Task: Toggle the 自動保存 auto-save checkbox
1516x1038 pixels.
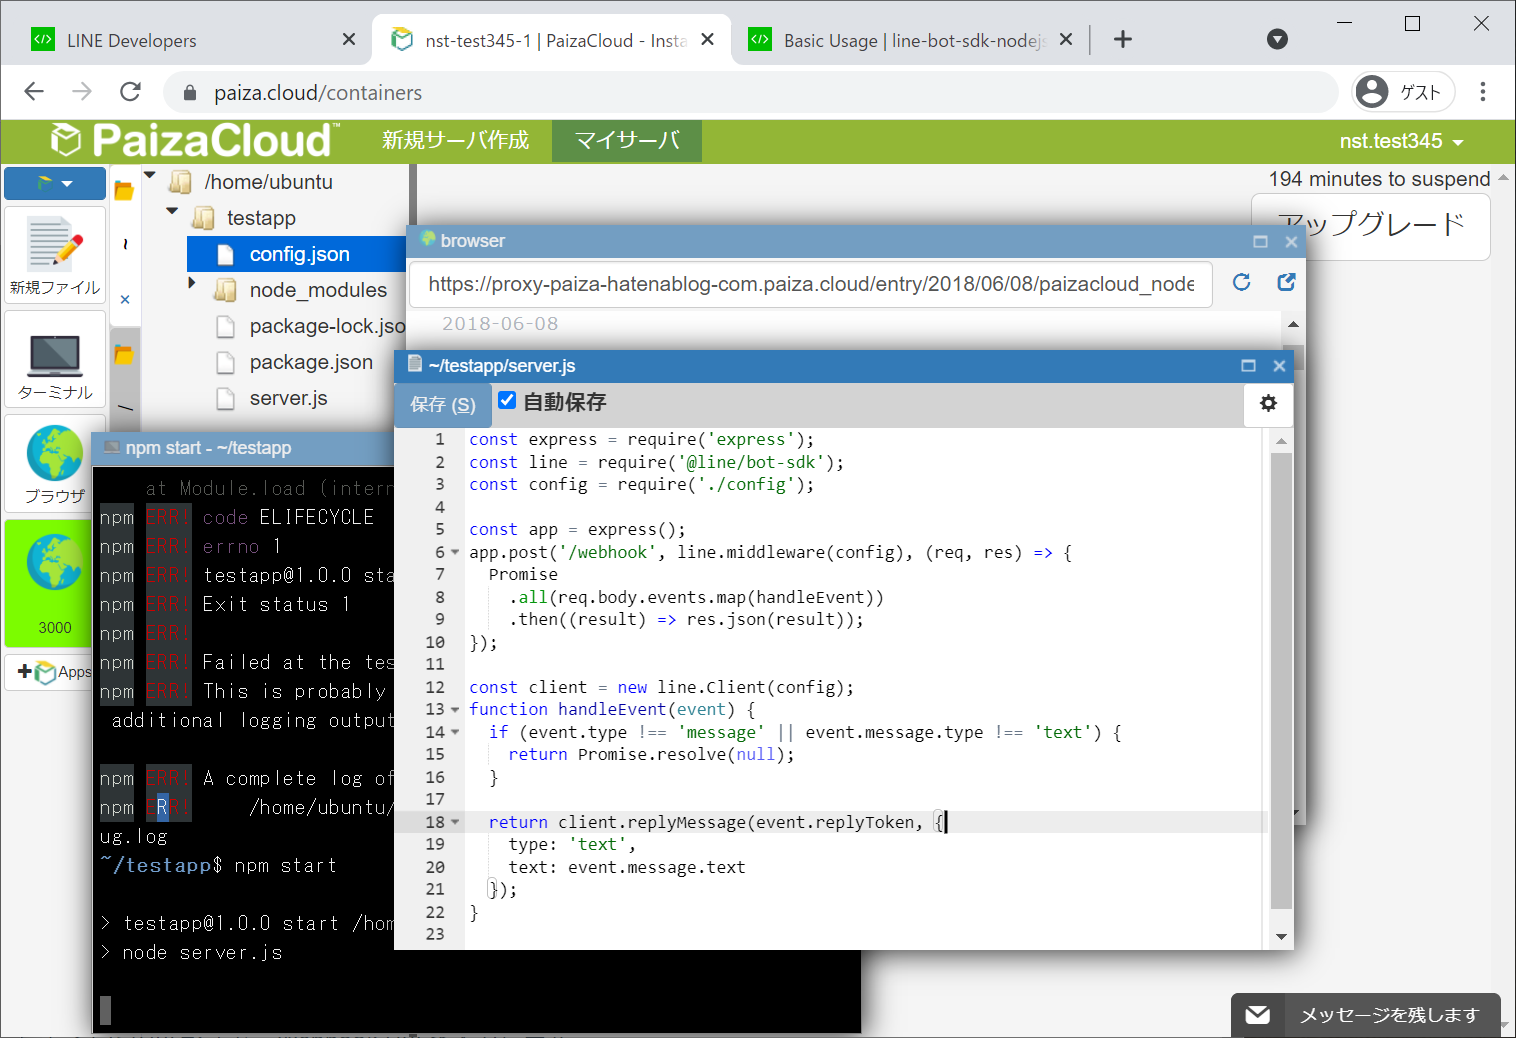Action: click(507, 400)
